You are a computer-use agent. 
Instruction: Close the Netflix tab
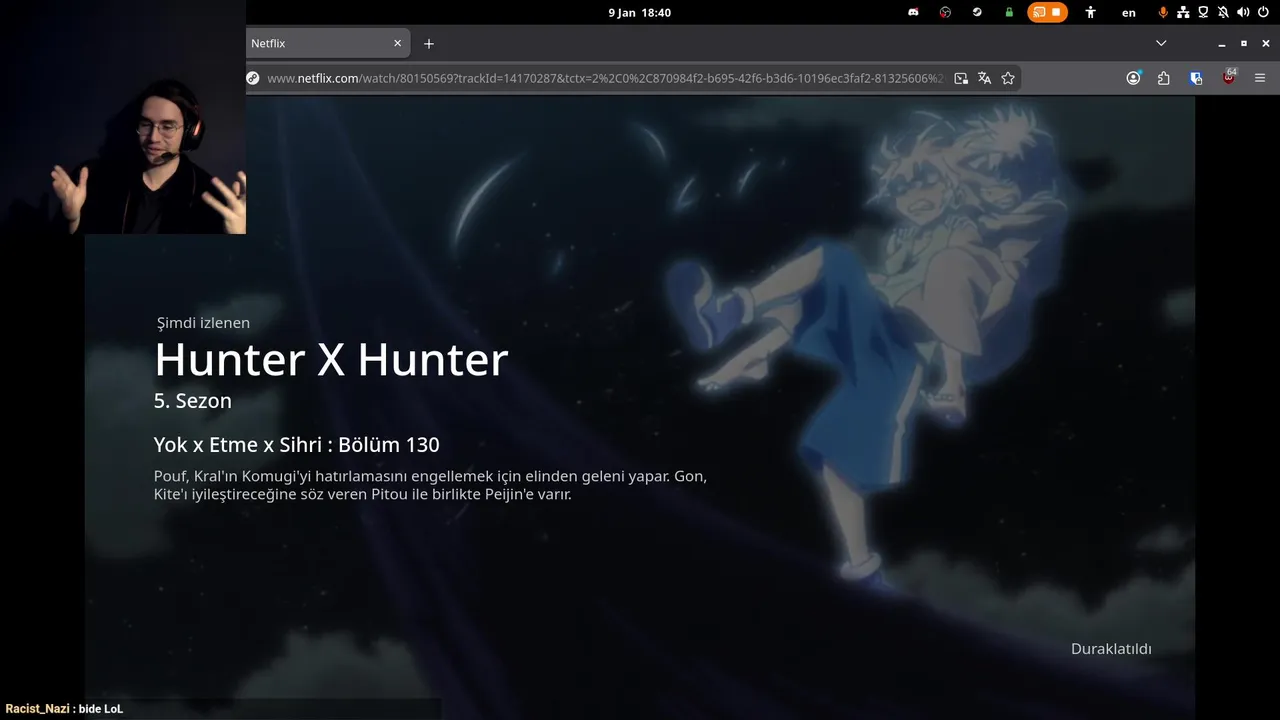pyautogui.click(x=397, y=43)
